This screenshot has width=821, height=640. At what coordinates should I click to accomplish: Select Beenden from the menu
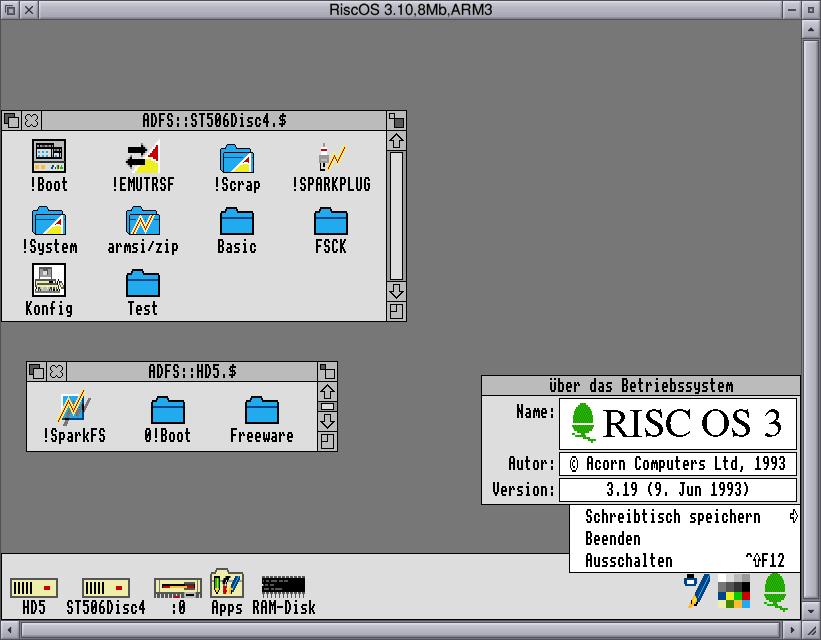612,539
